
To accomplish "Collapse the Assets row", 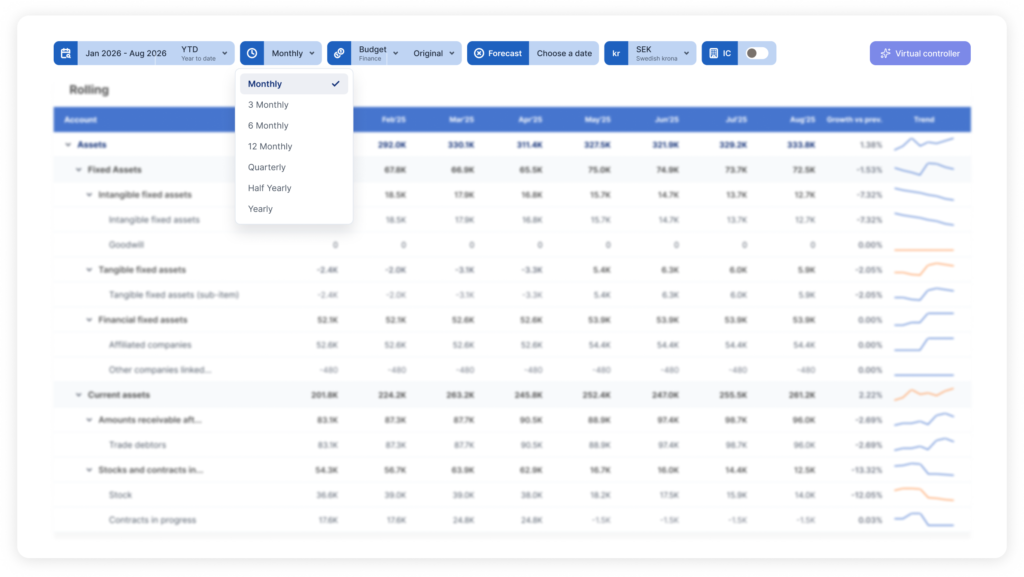I will pyautogui.click(x=68, y=145).
